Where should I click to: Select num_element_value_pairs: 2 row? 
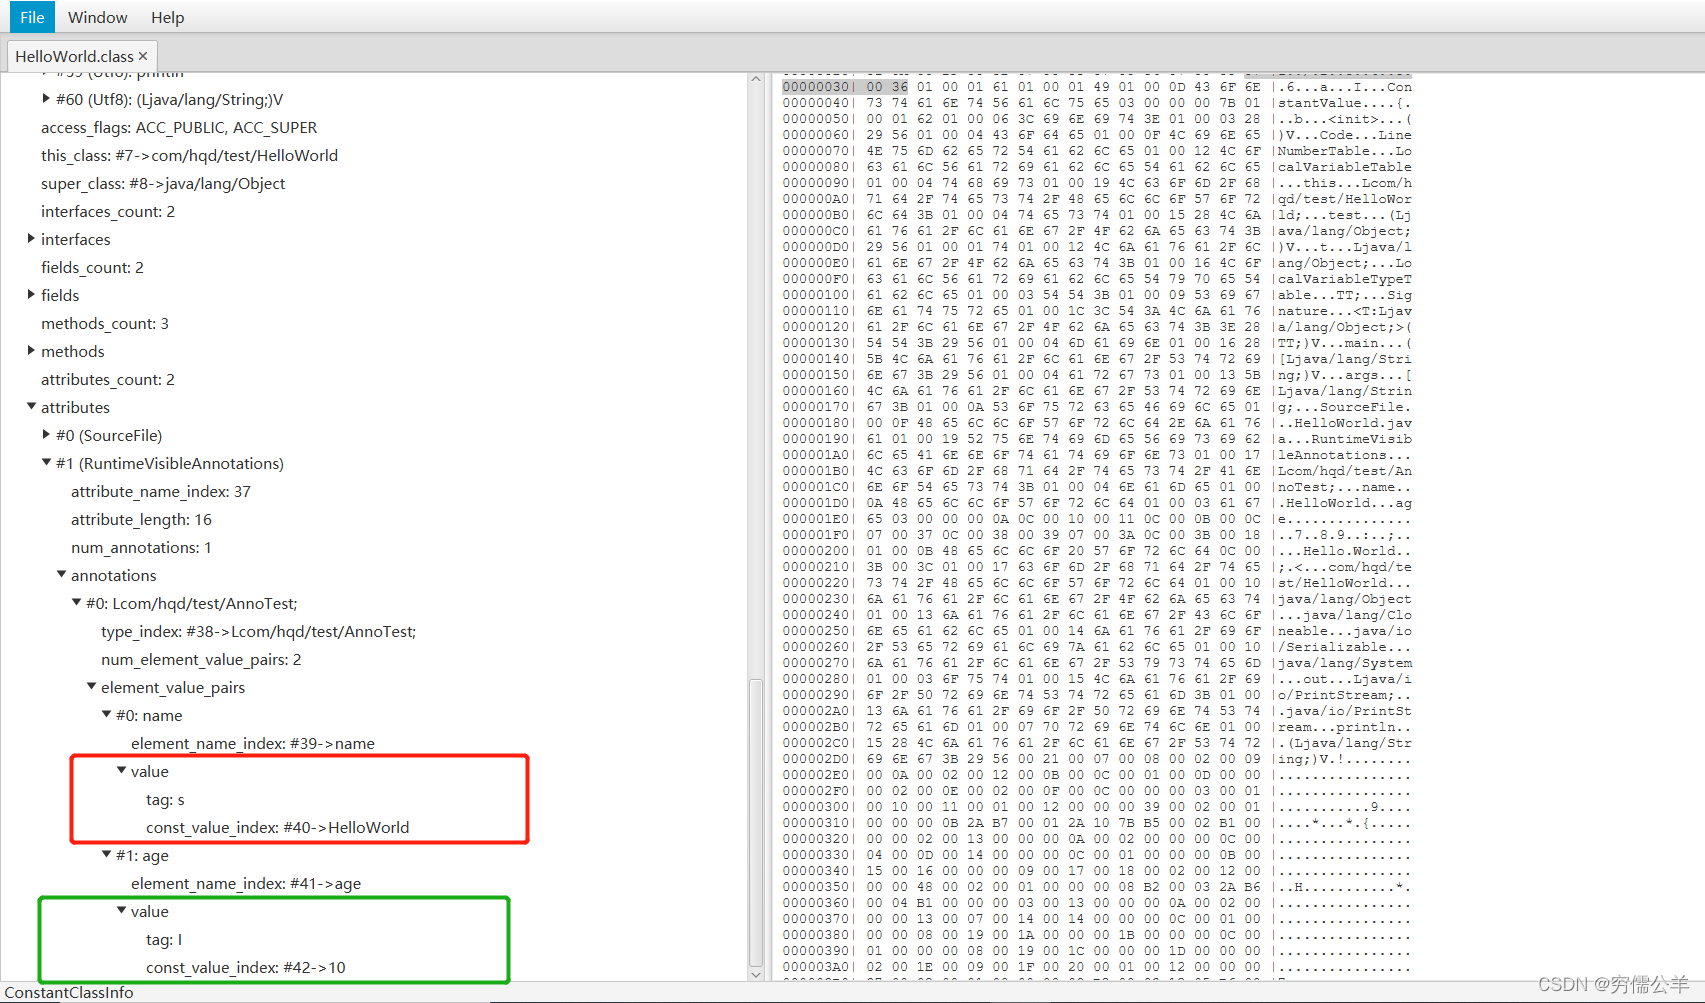(x=201, y=659)
